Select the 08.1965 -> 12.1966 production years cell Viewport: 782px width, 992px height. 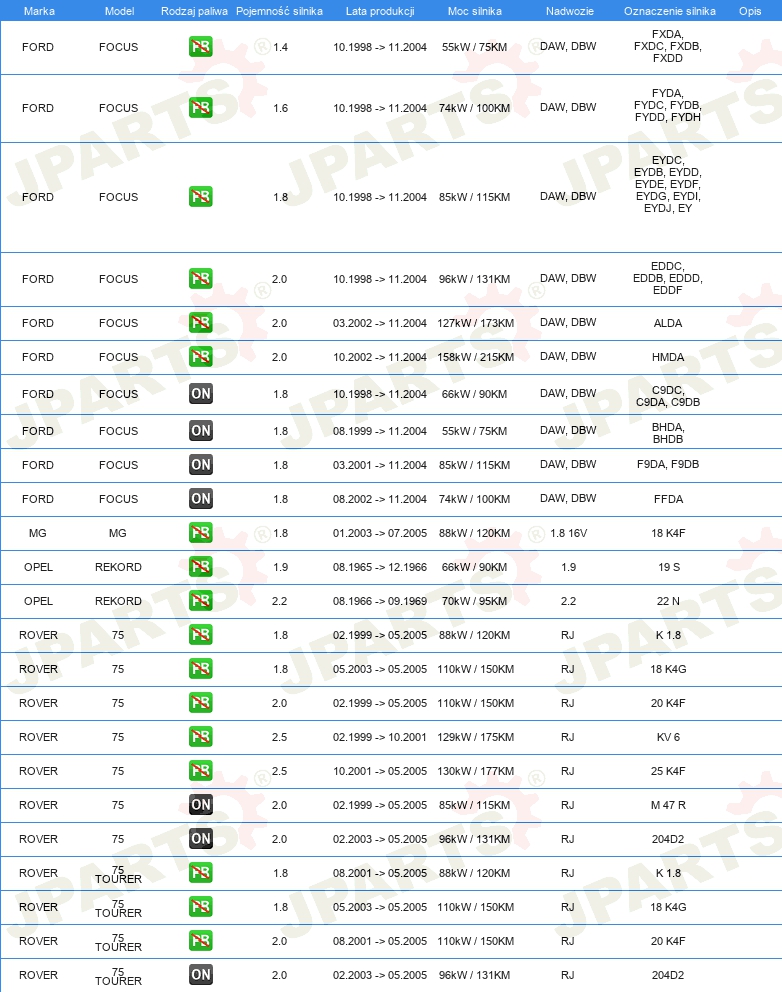pyautogui.click(x=380, y=567)
